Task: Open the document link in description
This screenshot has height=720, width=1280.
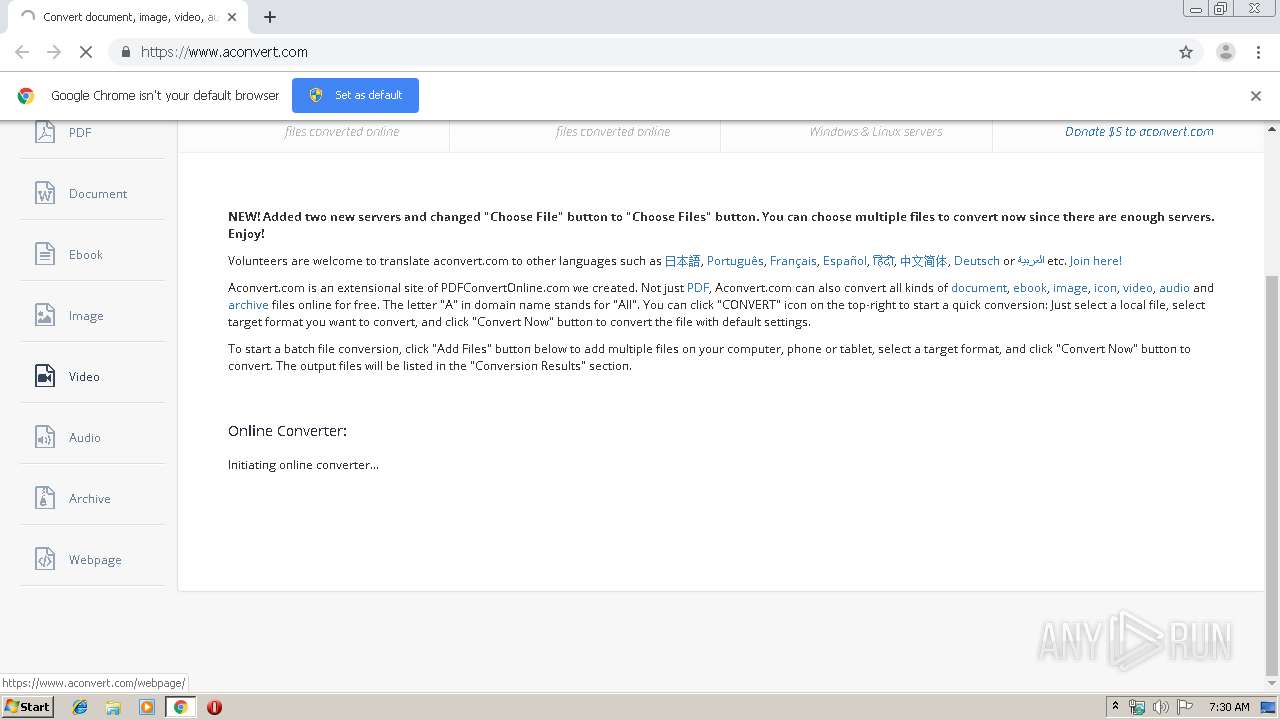Action: click(x=979, y=288)
